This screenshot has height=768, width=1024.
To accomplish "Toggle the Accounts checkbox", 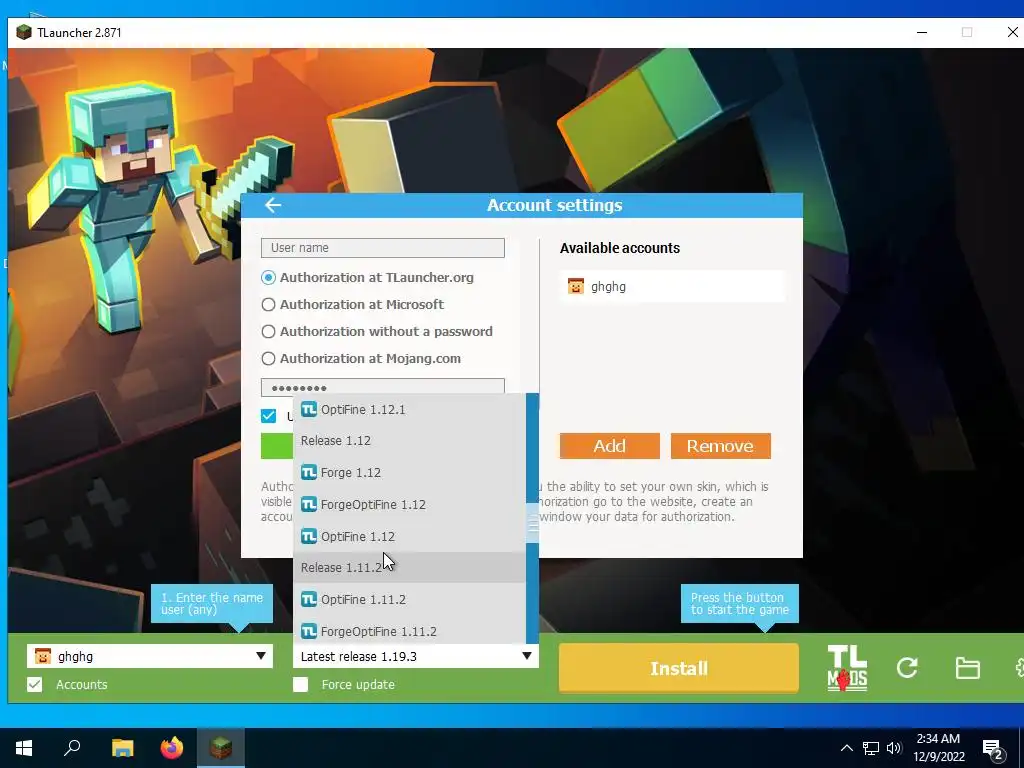I will [35, 684].
